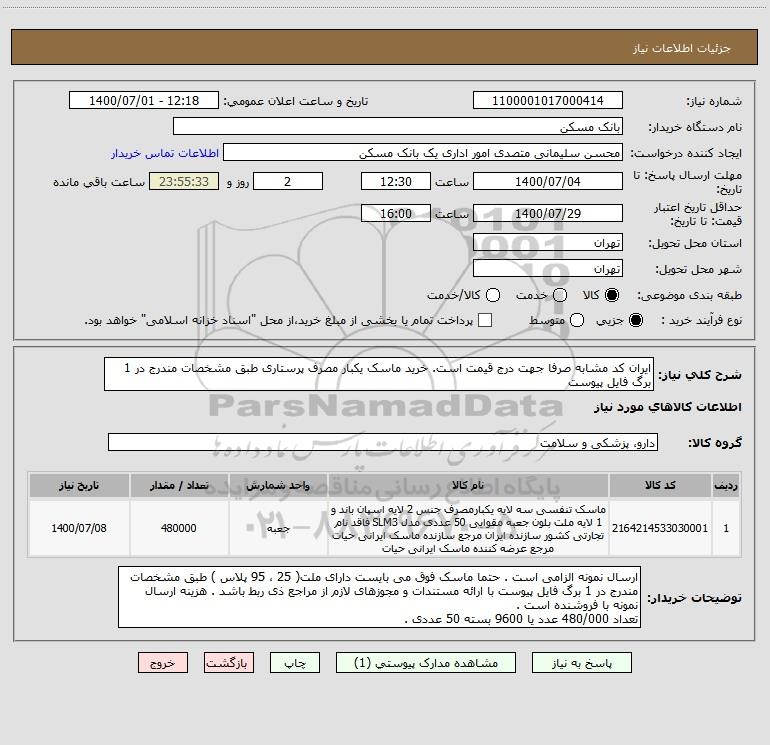The width and height of the screenshot is (770, 745).
Task: Click the response deadline date 1400/07/04
Action: pos(548,181)
